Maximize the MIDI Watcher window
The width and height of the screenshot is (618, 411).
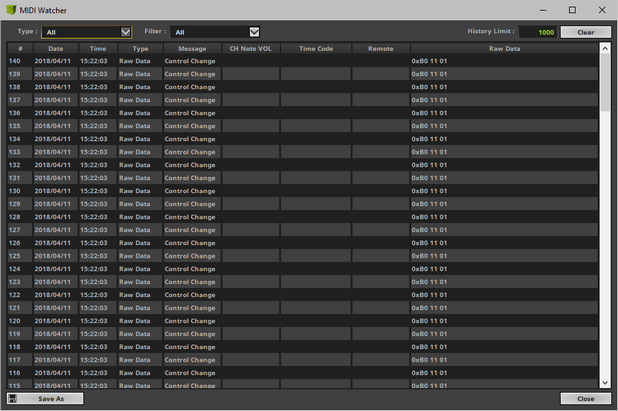coord(572,10)
